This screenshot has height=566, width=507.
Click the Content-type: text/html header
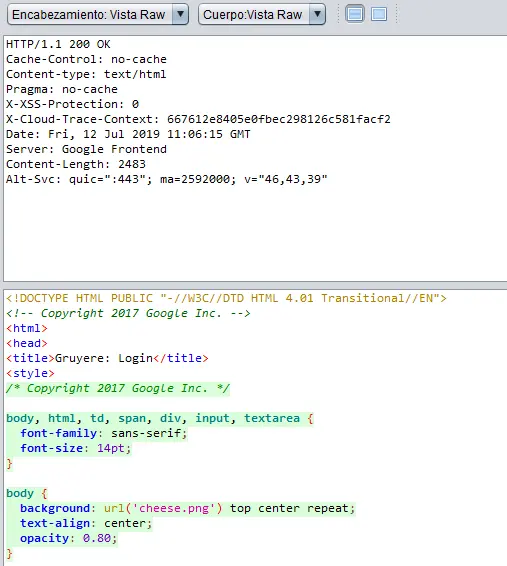[86, 74]
